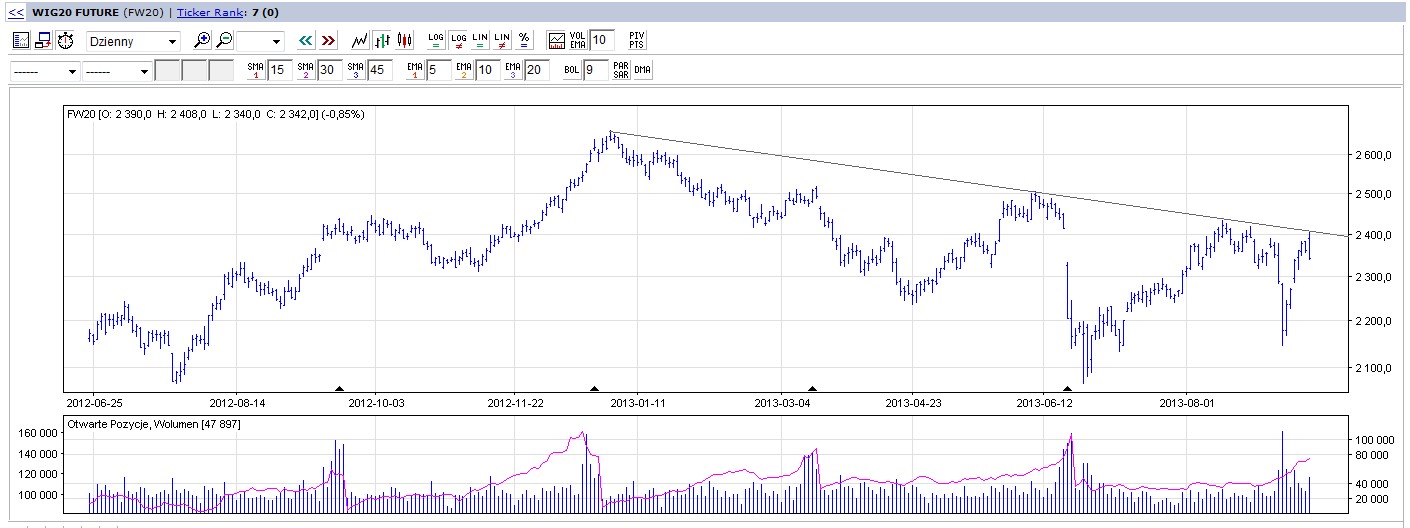Open the Dzienny interval dropdown
Image resolution: width=1410 pixels, height=528 pixels.
click(133, 41)
